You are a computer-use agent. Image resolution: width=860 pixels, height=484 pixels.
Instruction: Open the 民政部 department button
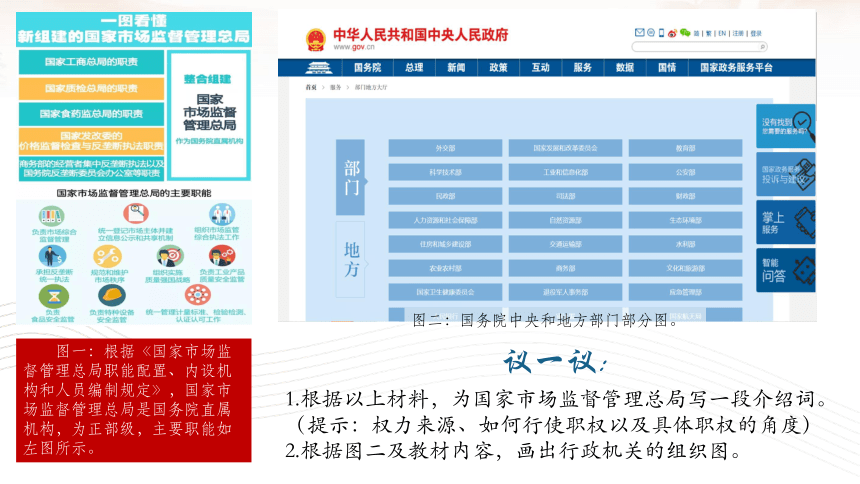445,196
